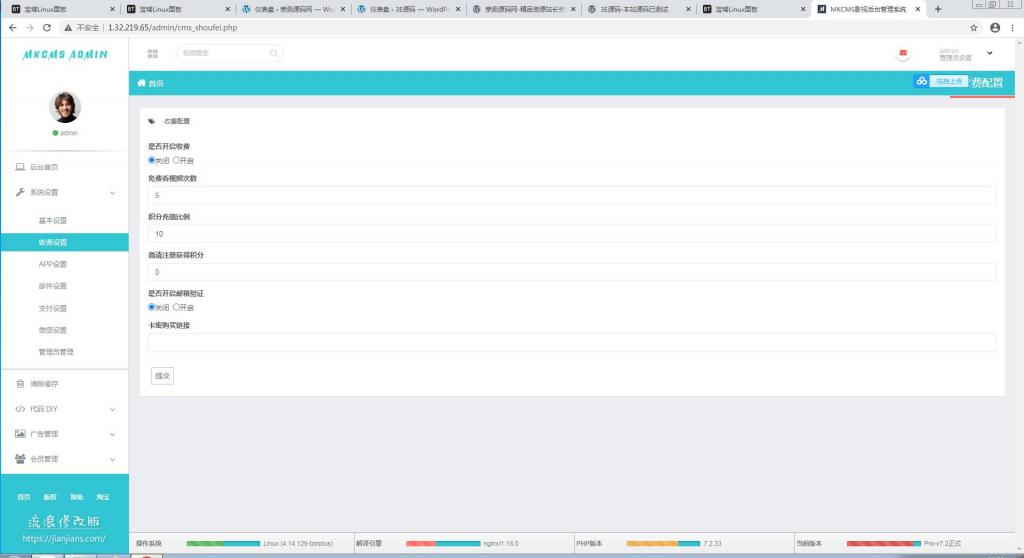Image resolution: width=1024 pixels, height=558 pixels.
Task: Click the grid menu icon beside search
Action: 152,53
